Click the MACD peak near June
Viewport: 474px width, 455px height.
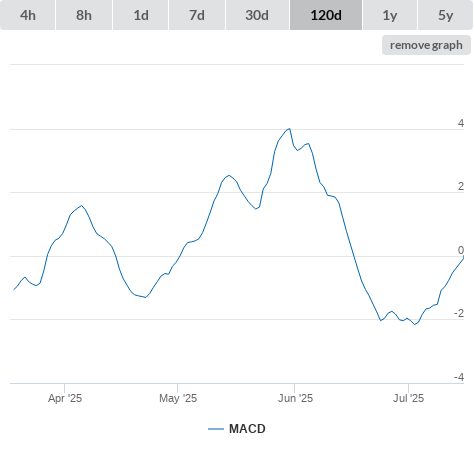(x=289, y=128)
